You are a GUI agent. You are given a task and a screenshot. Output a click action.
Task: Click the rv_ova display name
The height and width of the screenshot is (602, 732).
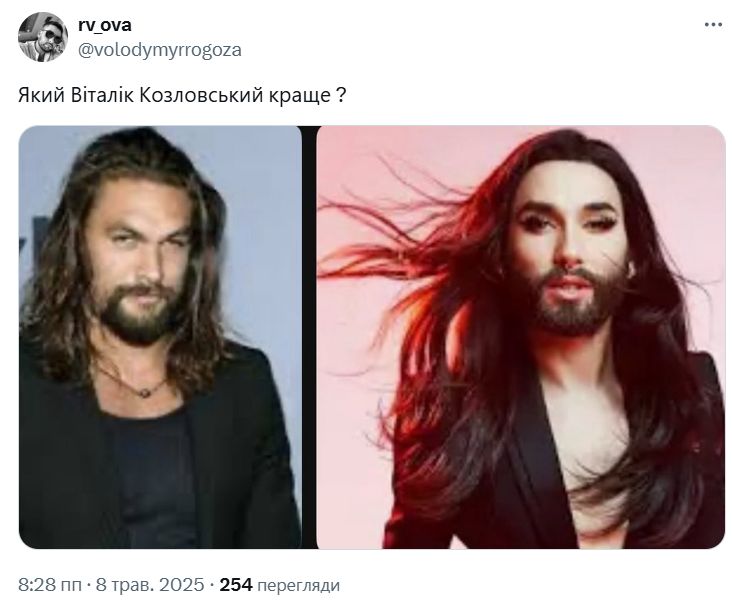point(105,25)
